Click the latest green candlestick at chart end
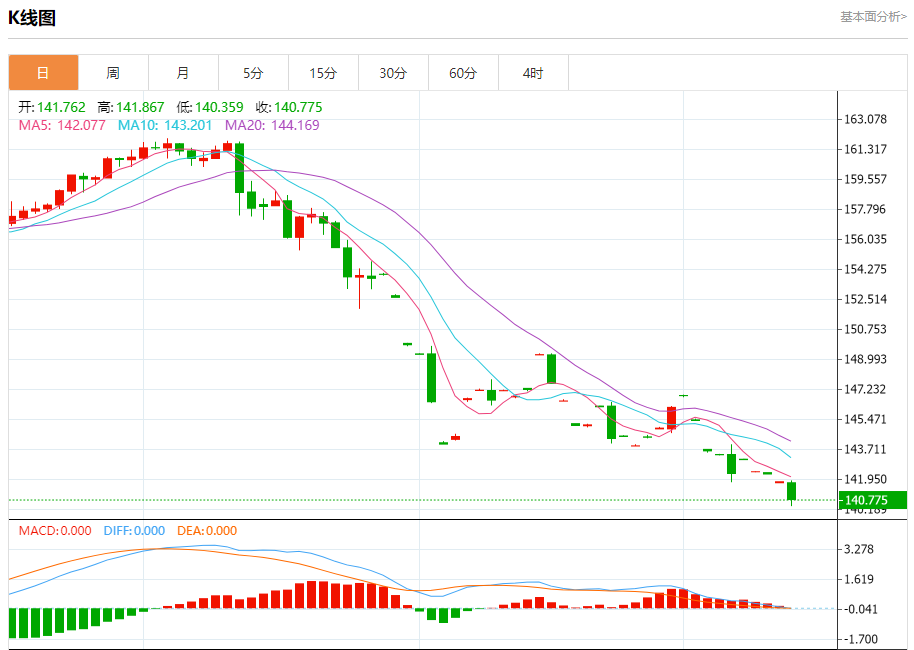The height and width of the screenshot is (650, 914). [x=791, y=491]
